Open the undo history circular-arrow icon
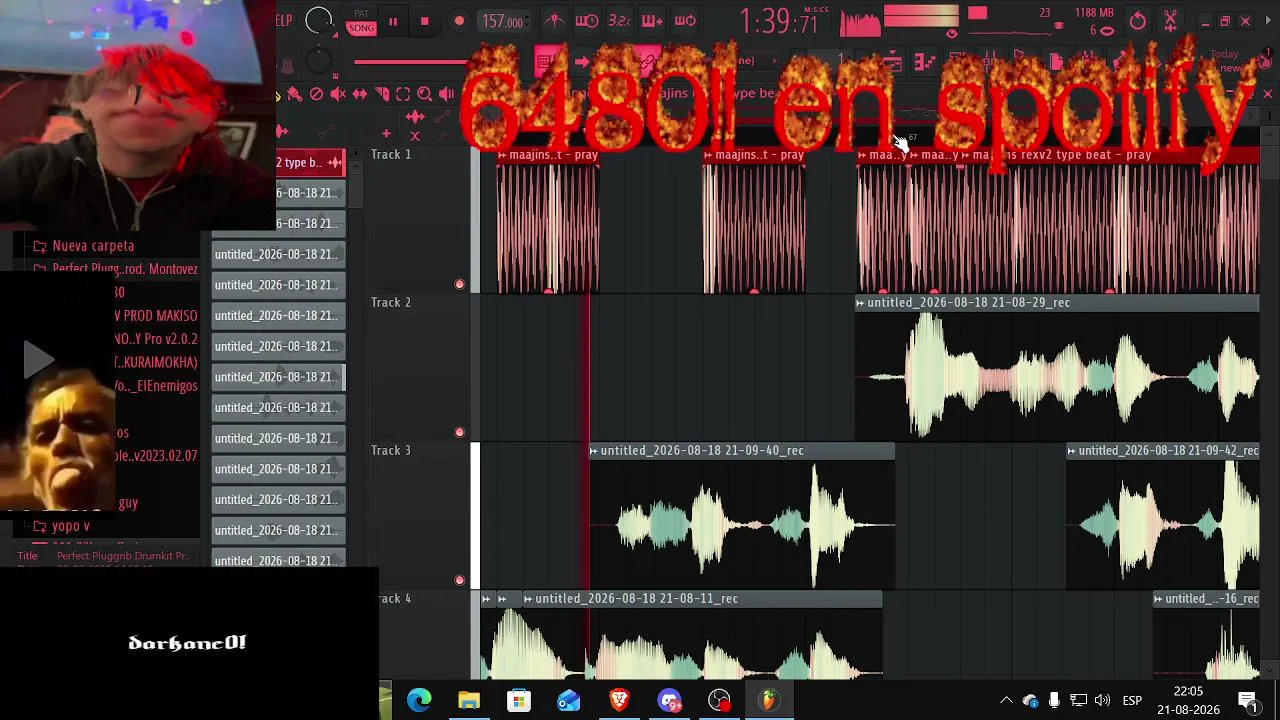 tap(1138, 21)
